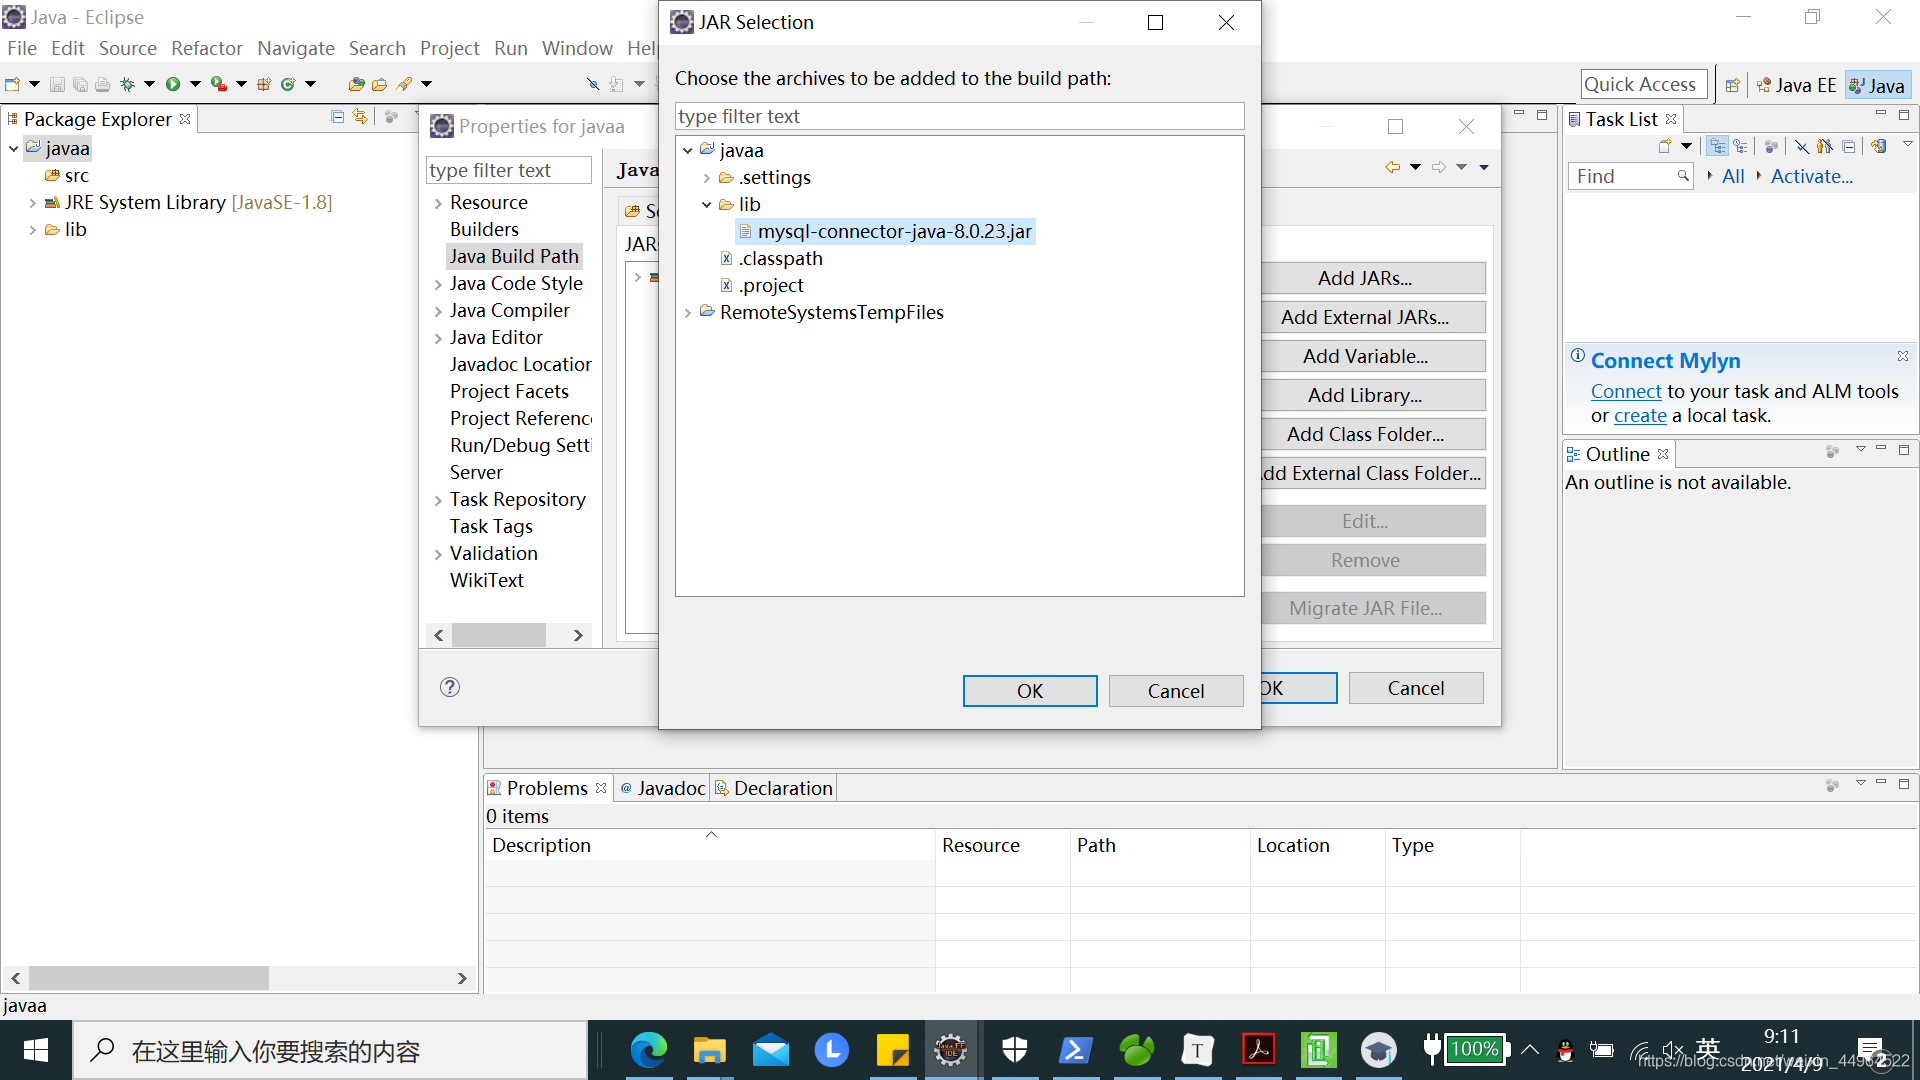Click the Windows Start button

pyautogui.click(x=36, y=1050)
